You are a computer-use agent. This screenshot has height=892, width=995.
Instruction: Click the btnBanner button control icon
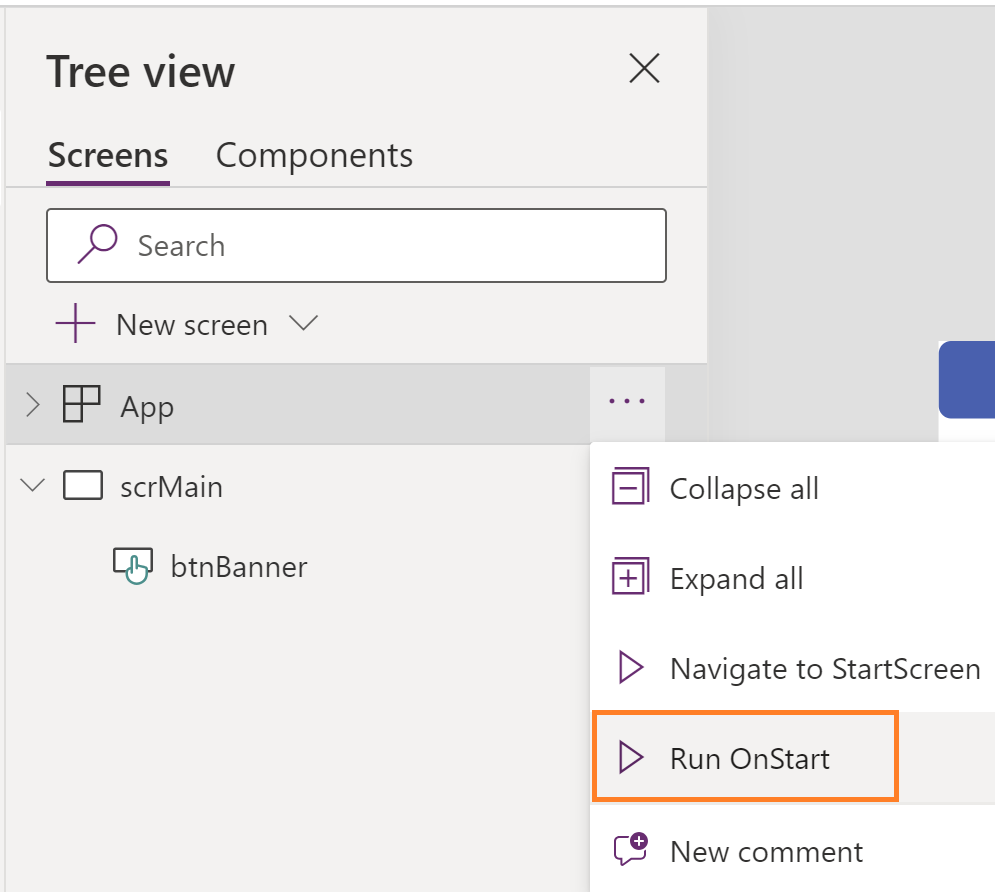pos(132,567)
